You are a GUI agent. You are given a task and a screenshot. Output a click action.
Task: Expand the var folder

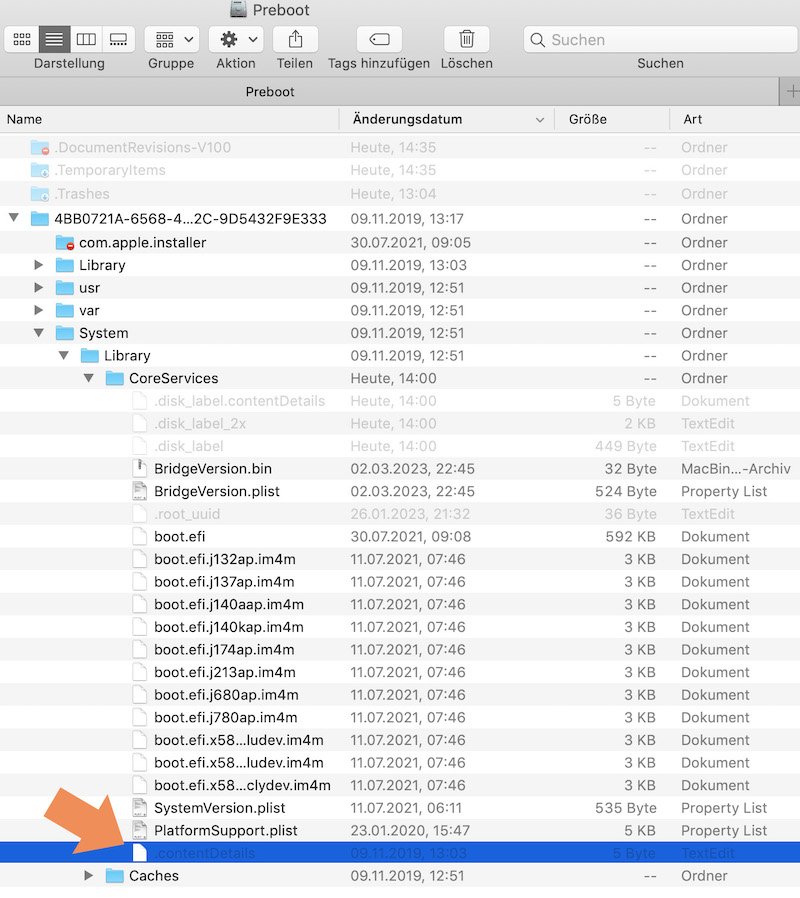click(x=38, y=310)
